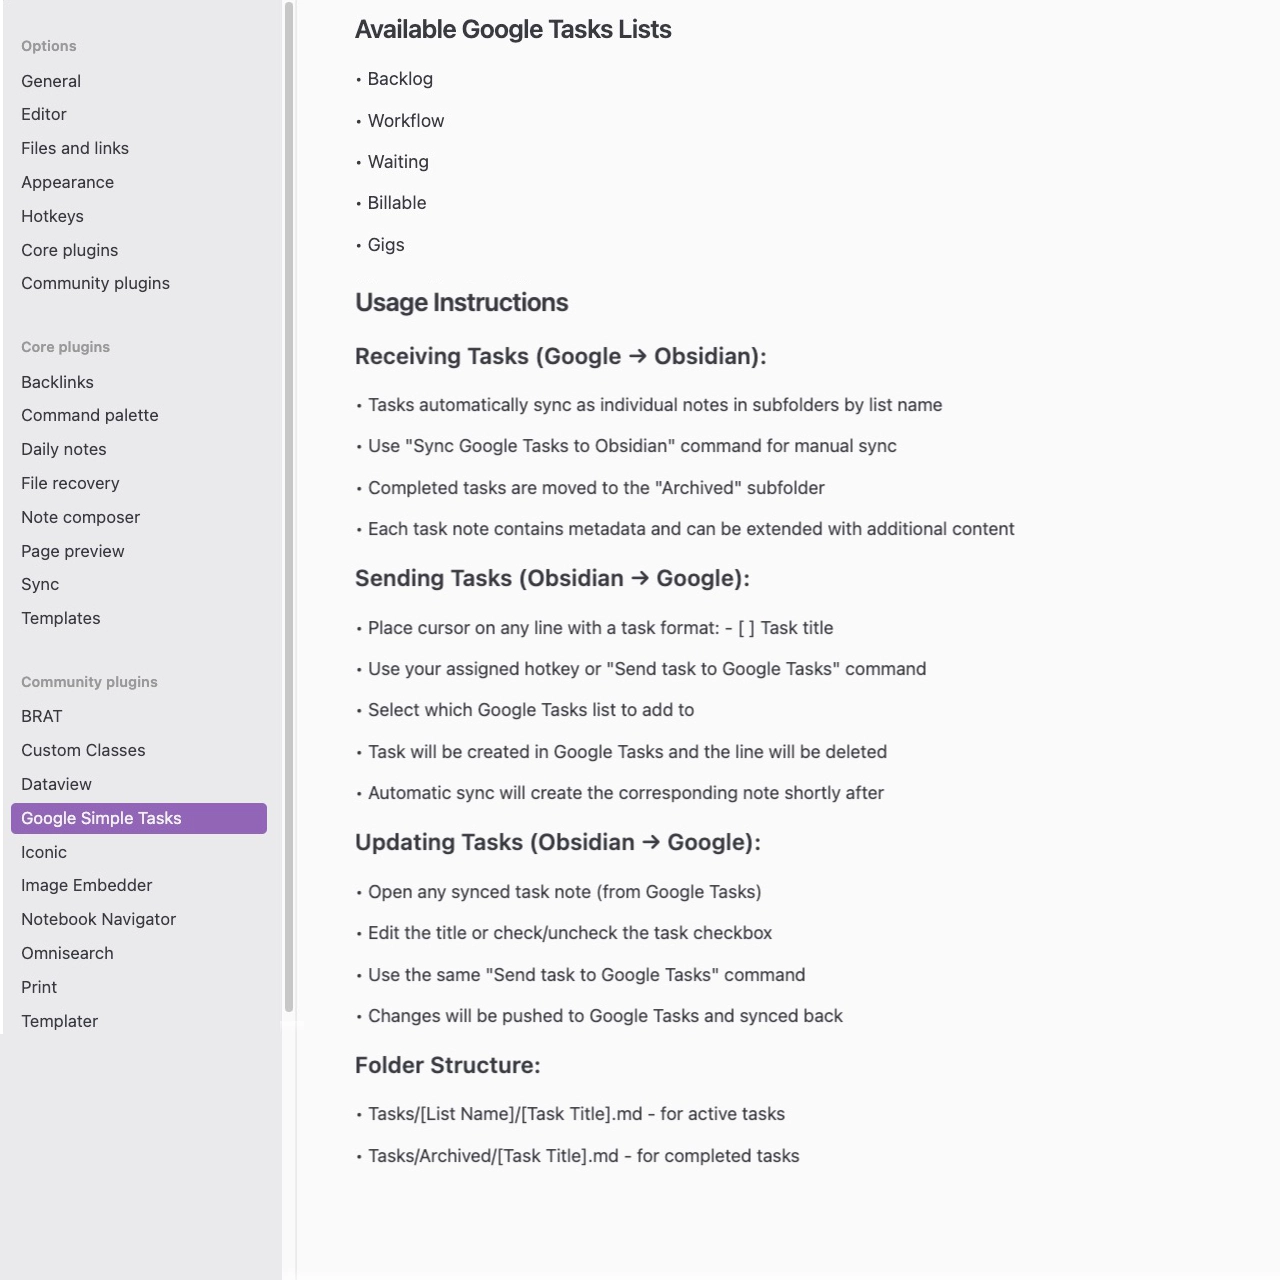Select Dataview plugin settings
Screen dimensions: 1280x1280
(56, 784)
